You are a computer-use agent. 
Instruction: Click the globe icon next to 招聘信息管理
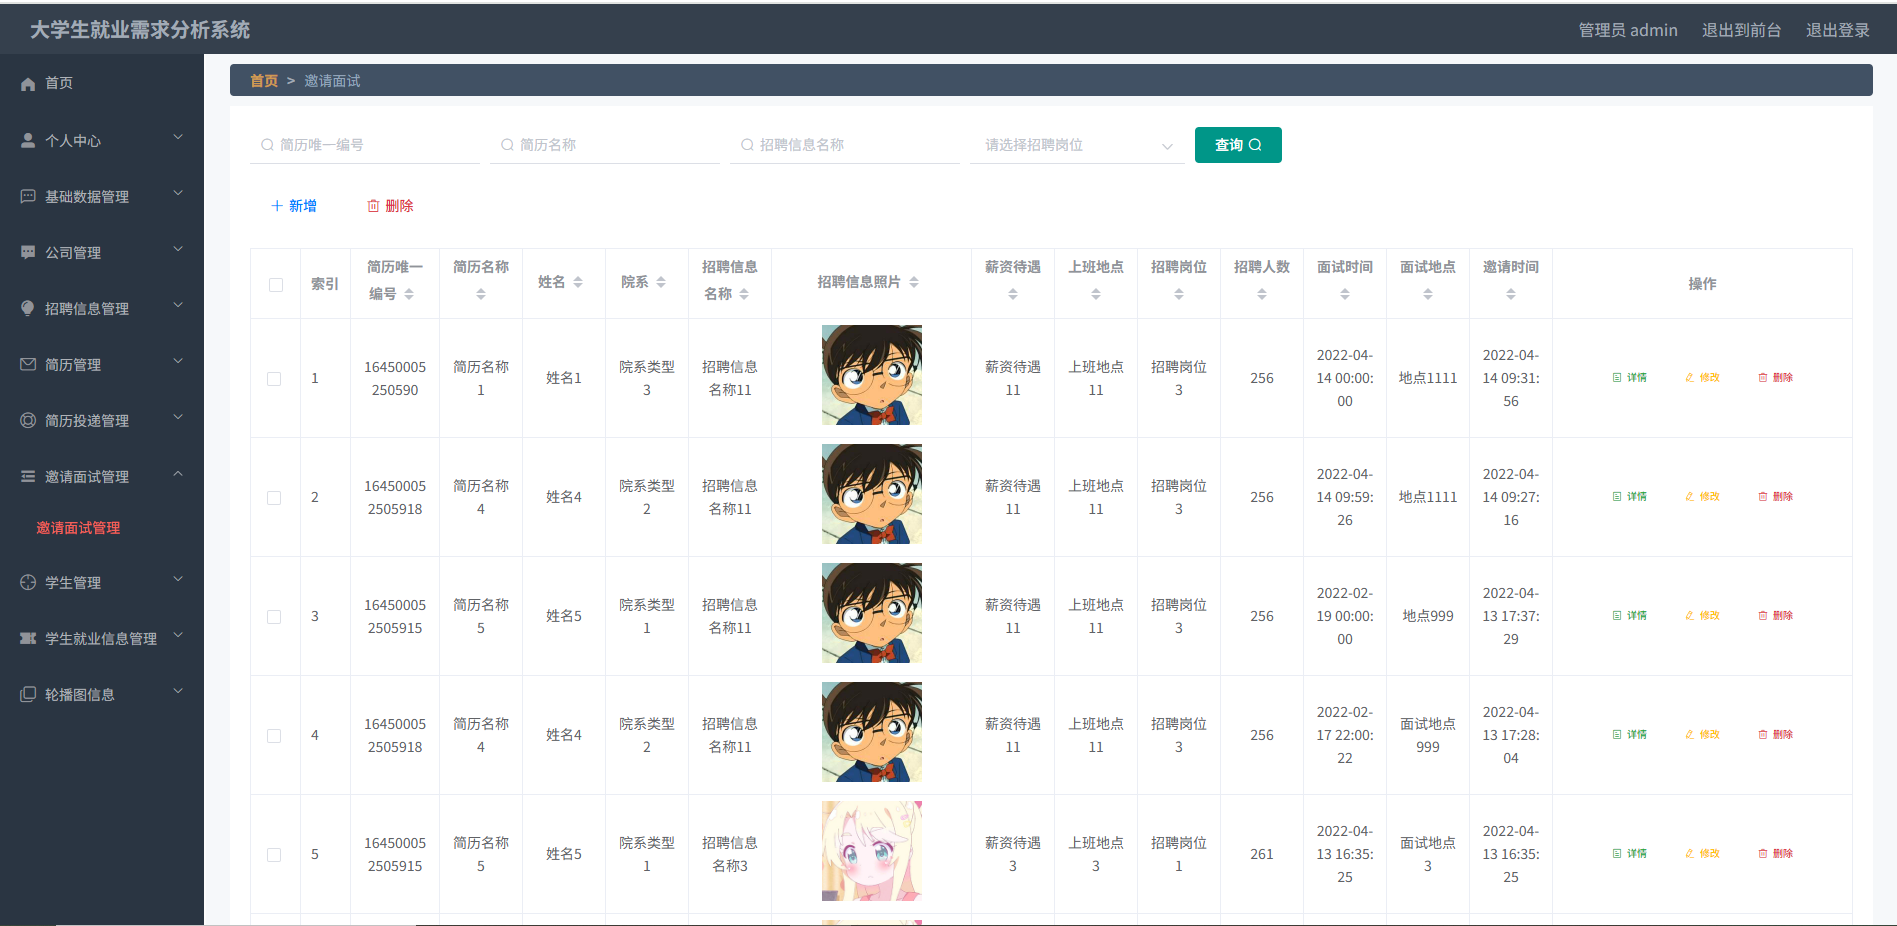tap(27, 308)
